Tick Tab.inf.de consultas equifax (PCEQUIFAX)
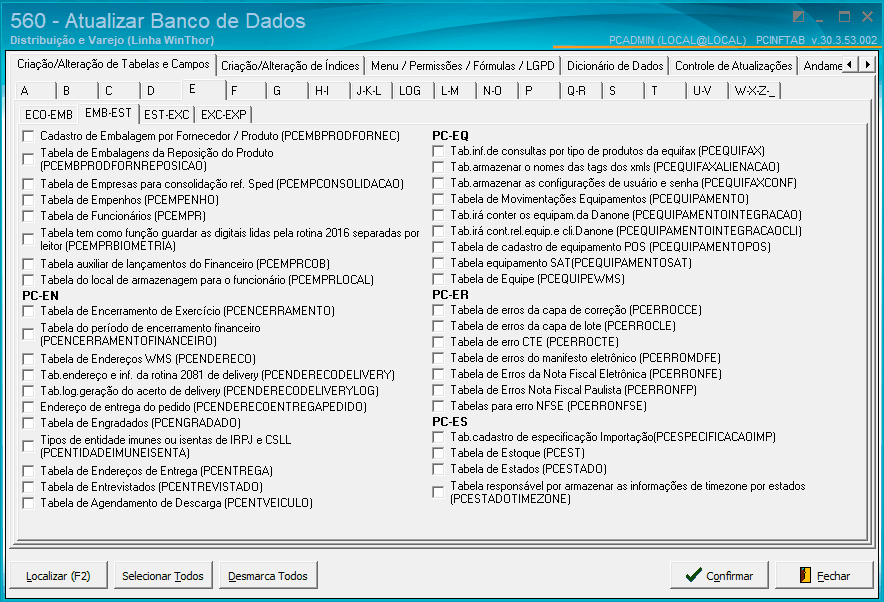This screenshot has height=602, width=884. tap(438, 151)
